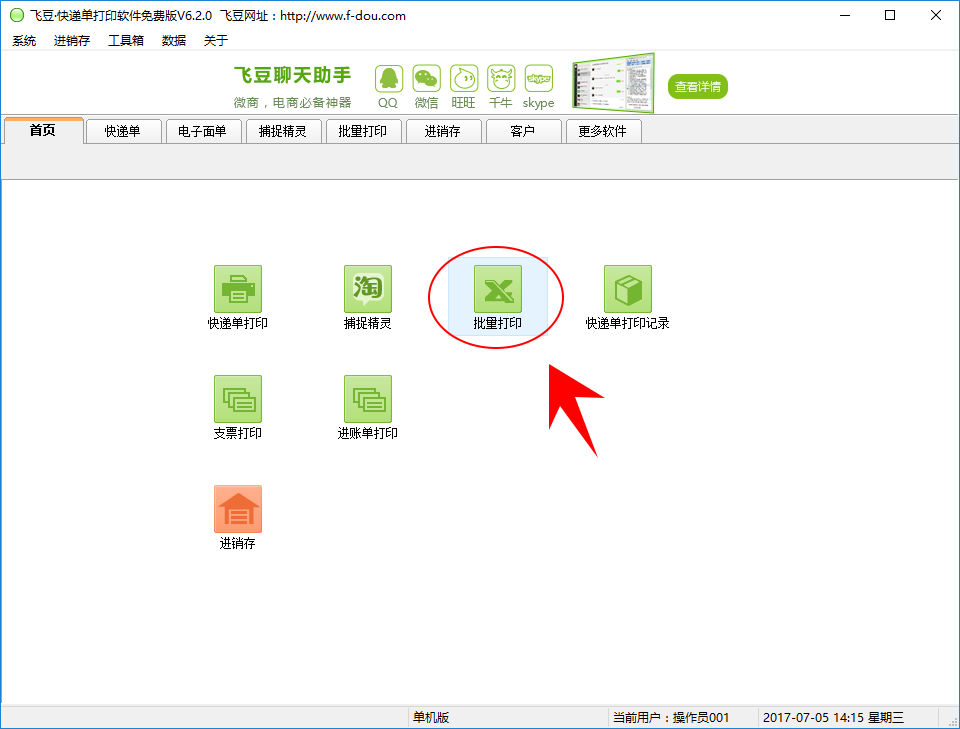This screenshot has height=729, width=960.
Task: Close the 飞豆 window
Action: 936,15
